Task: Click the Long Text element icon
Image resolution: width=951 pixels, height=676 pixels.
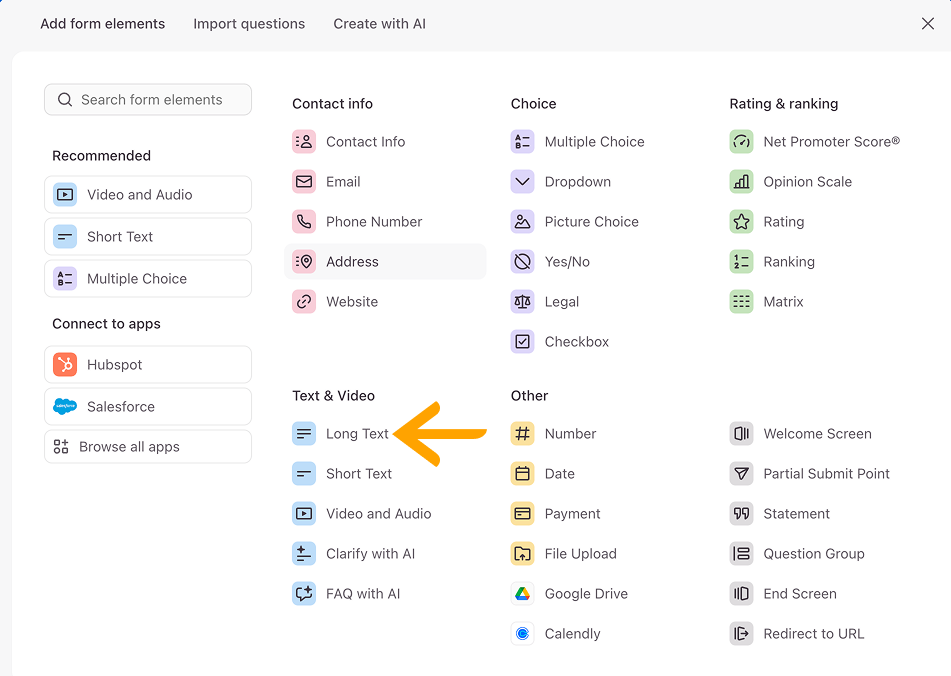Action: [x=304, y=434]
